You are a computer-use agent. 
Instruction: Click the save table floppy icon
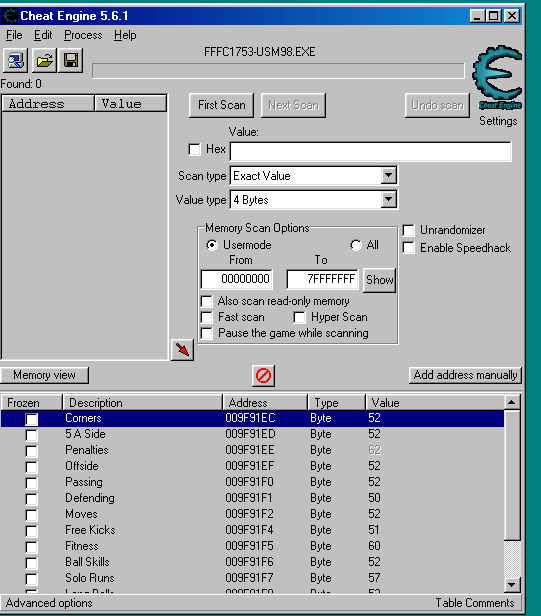[x=71, y=60]
